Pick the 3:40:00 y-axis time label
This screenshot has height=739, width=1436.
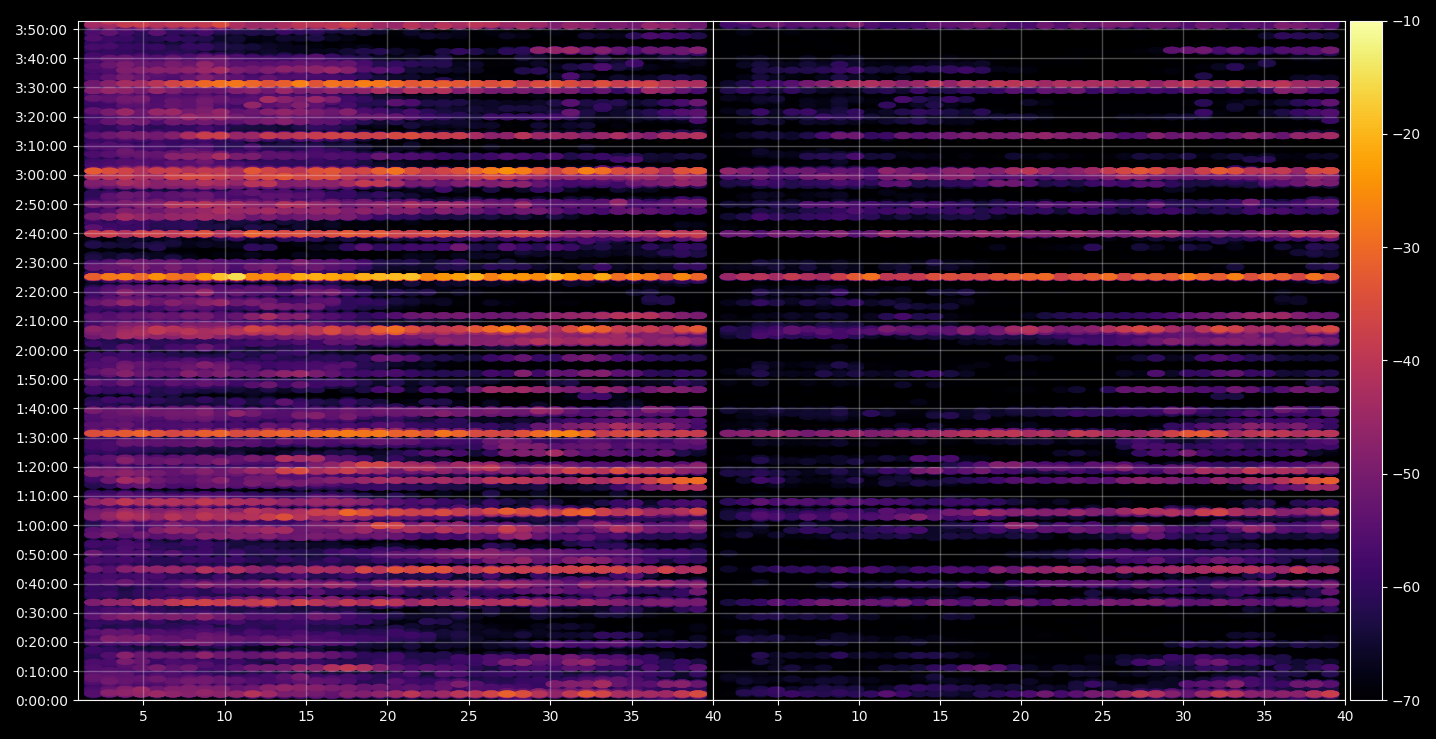[42, 59]
